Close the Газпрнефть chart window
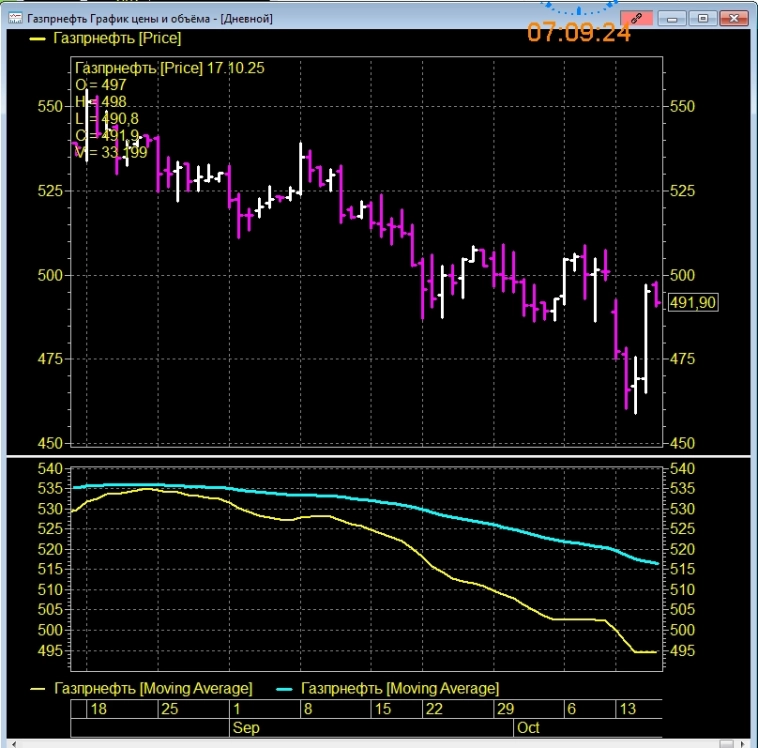The width and height of the screenshot is (758, 748). pos(733,19)
